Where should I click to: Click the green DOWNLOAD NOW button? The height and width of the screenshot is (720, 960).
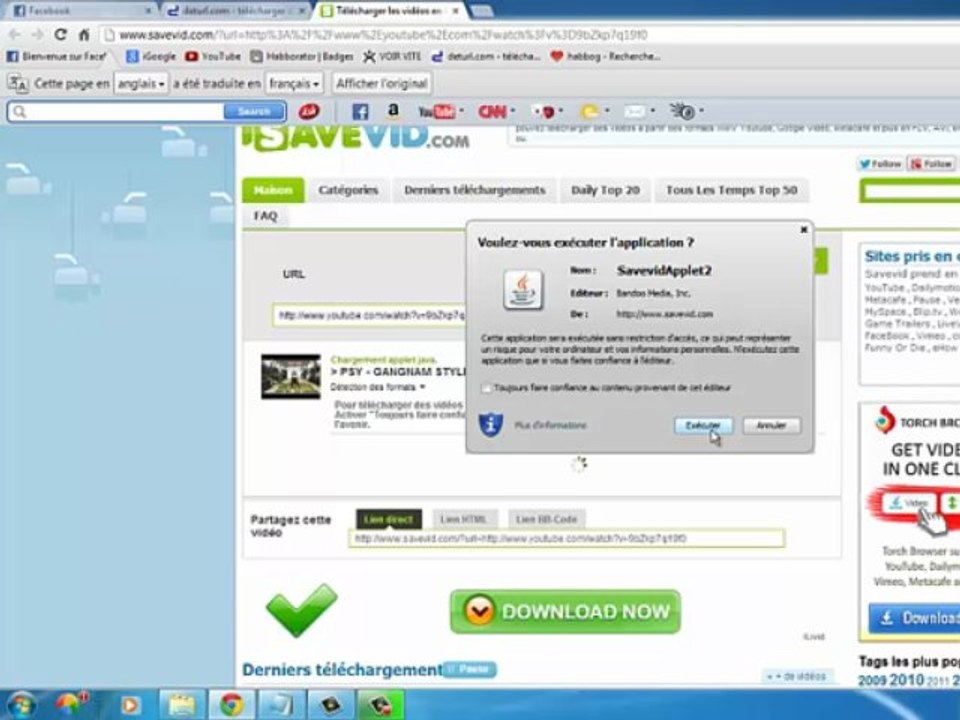564,611
